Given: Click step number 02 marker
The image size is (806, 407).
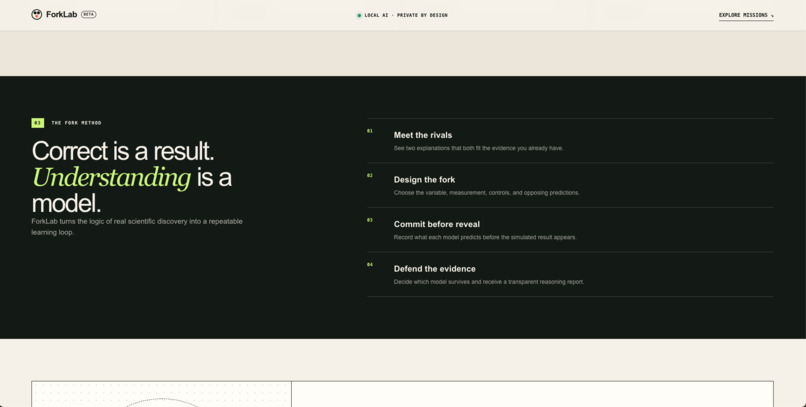Looking at the screenshot, I should (x=370, y=176).
